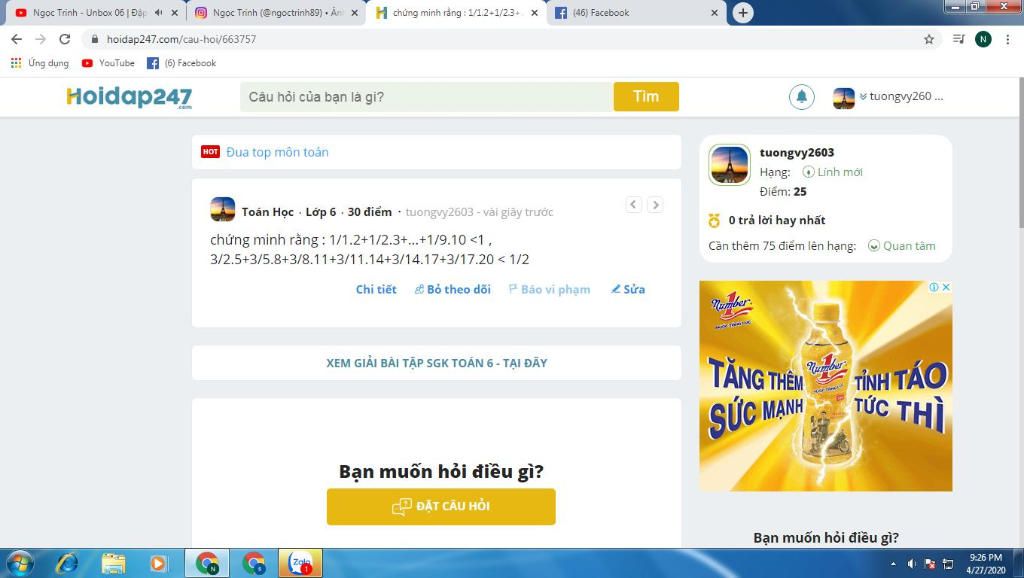Viewport: 1024px width, 578px height.
Task: Open the YouTube bookmark
Action: tap(108, 63)
